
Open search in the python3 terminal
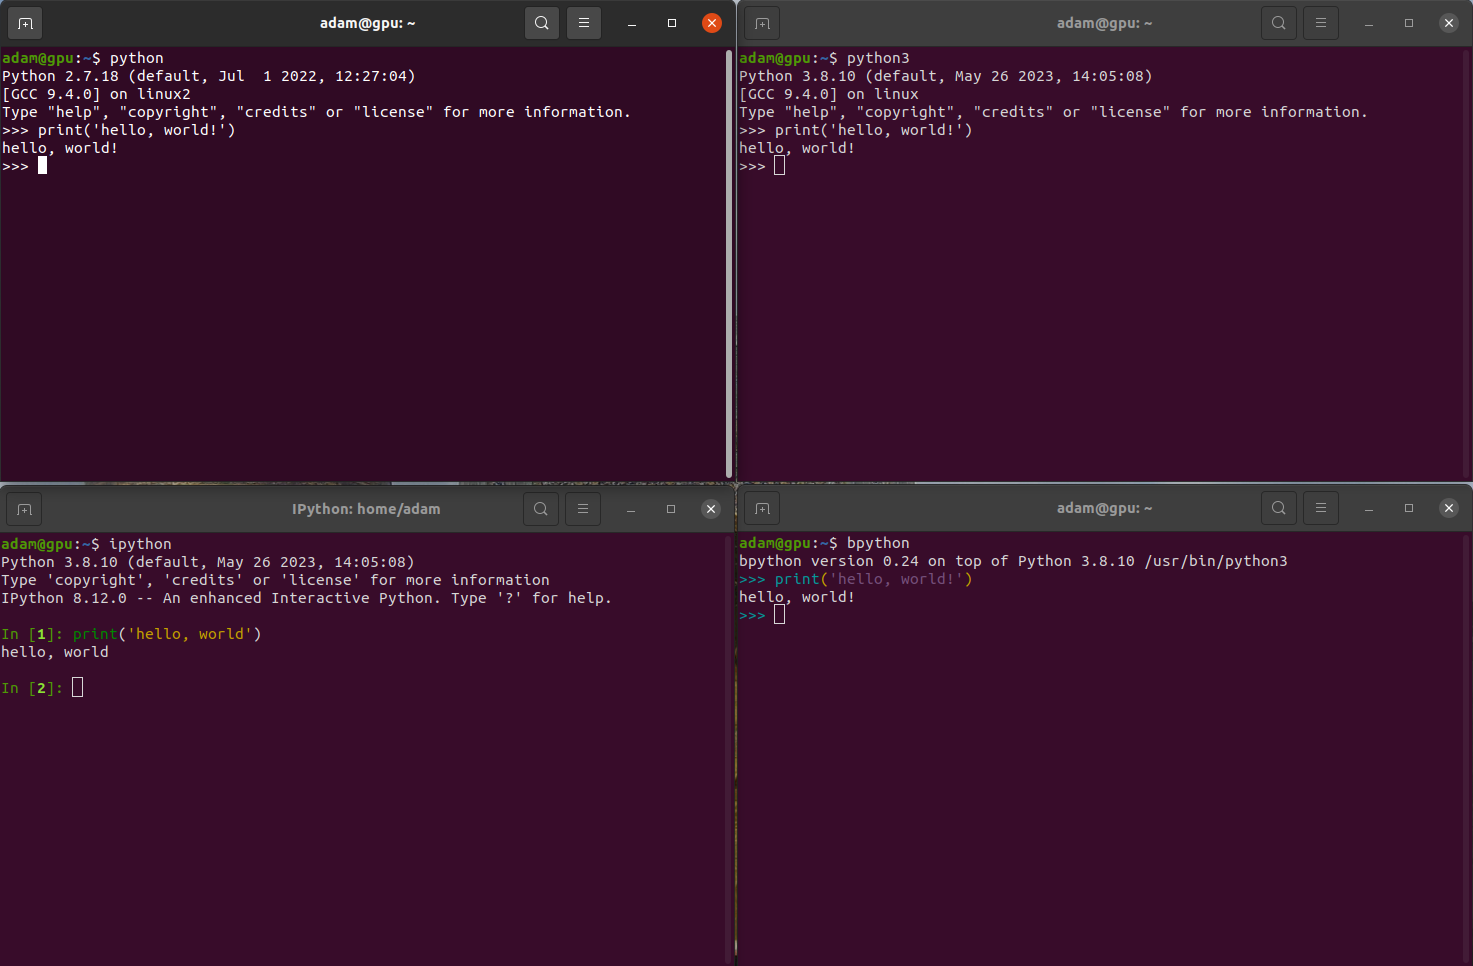(1278, 22)
